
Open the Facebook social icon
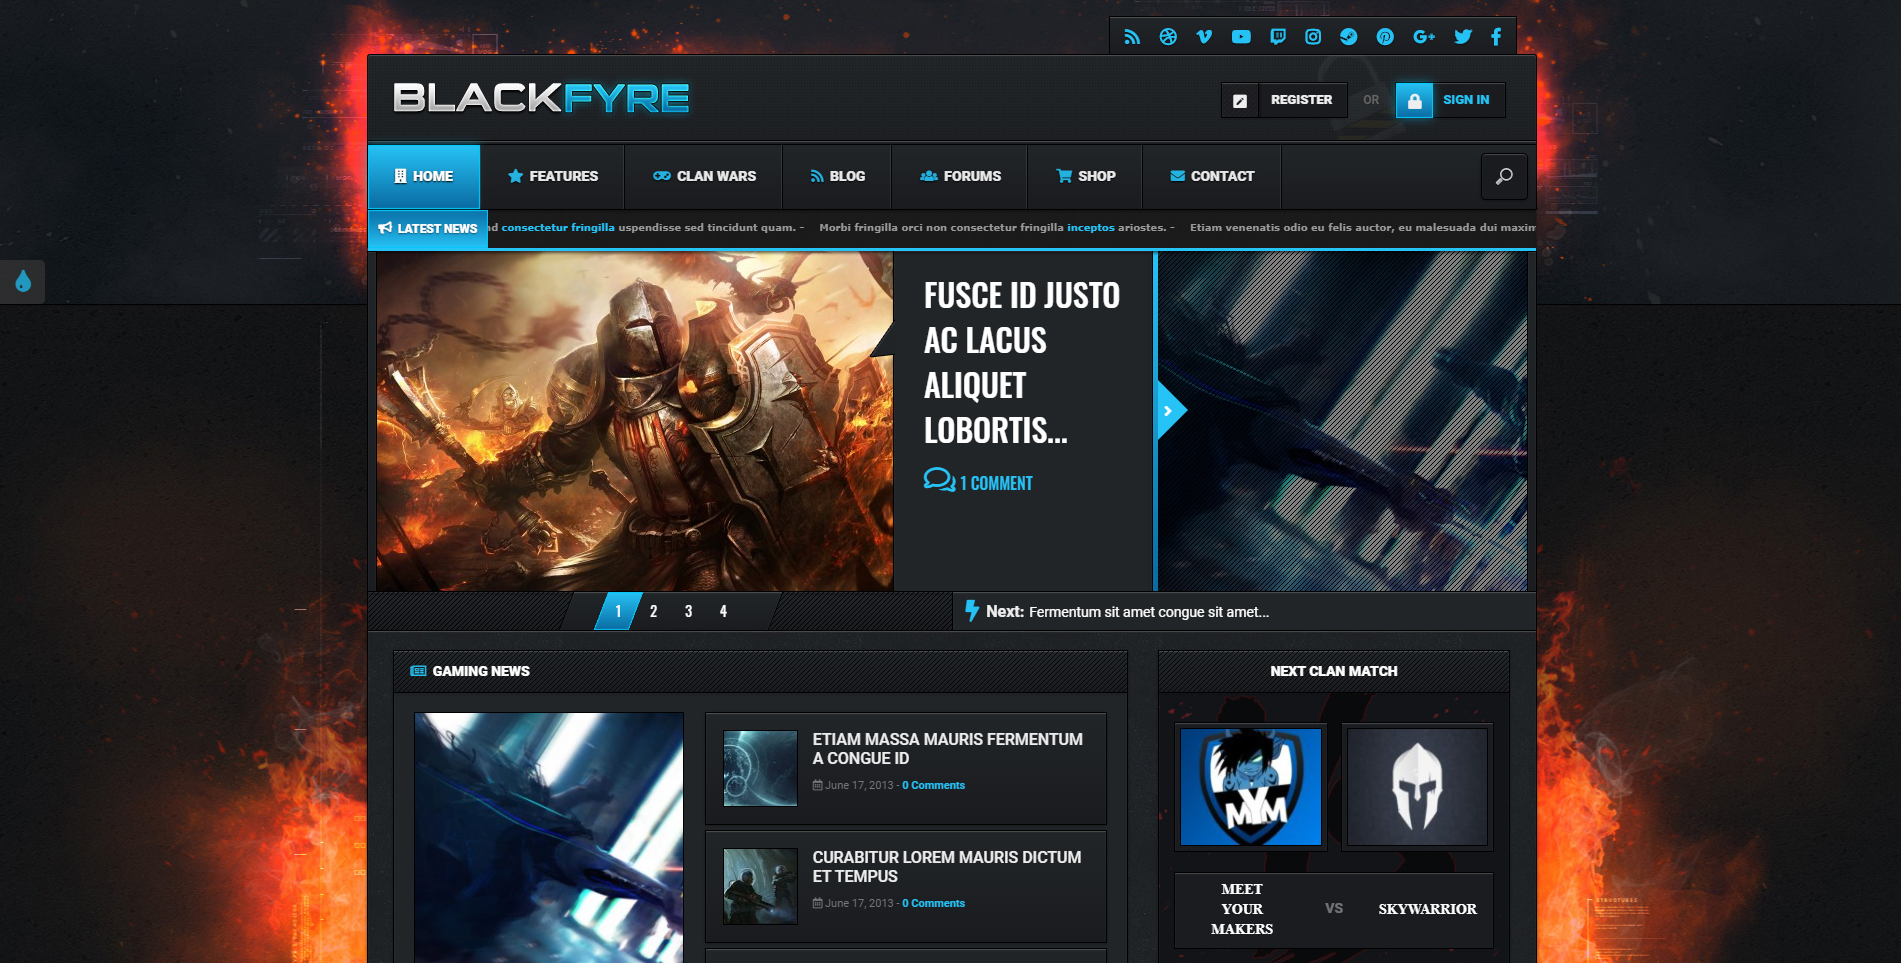(x=1496, y=37)
